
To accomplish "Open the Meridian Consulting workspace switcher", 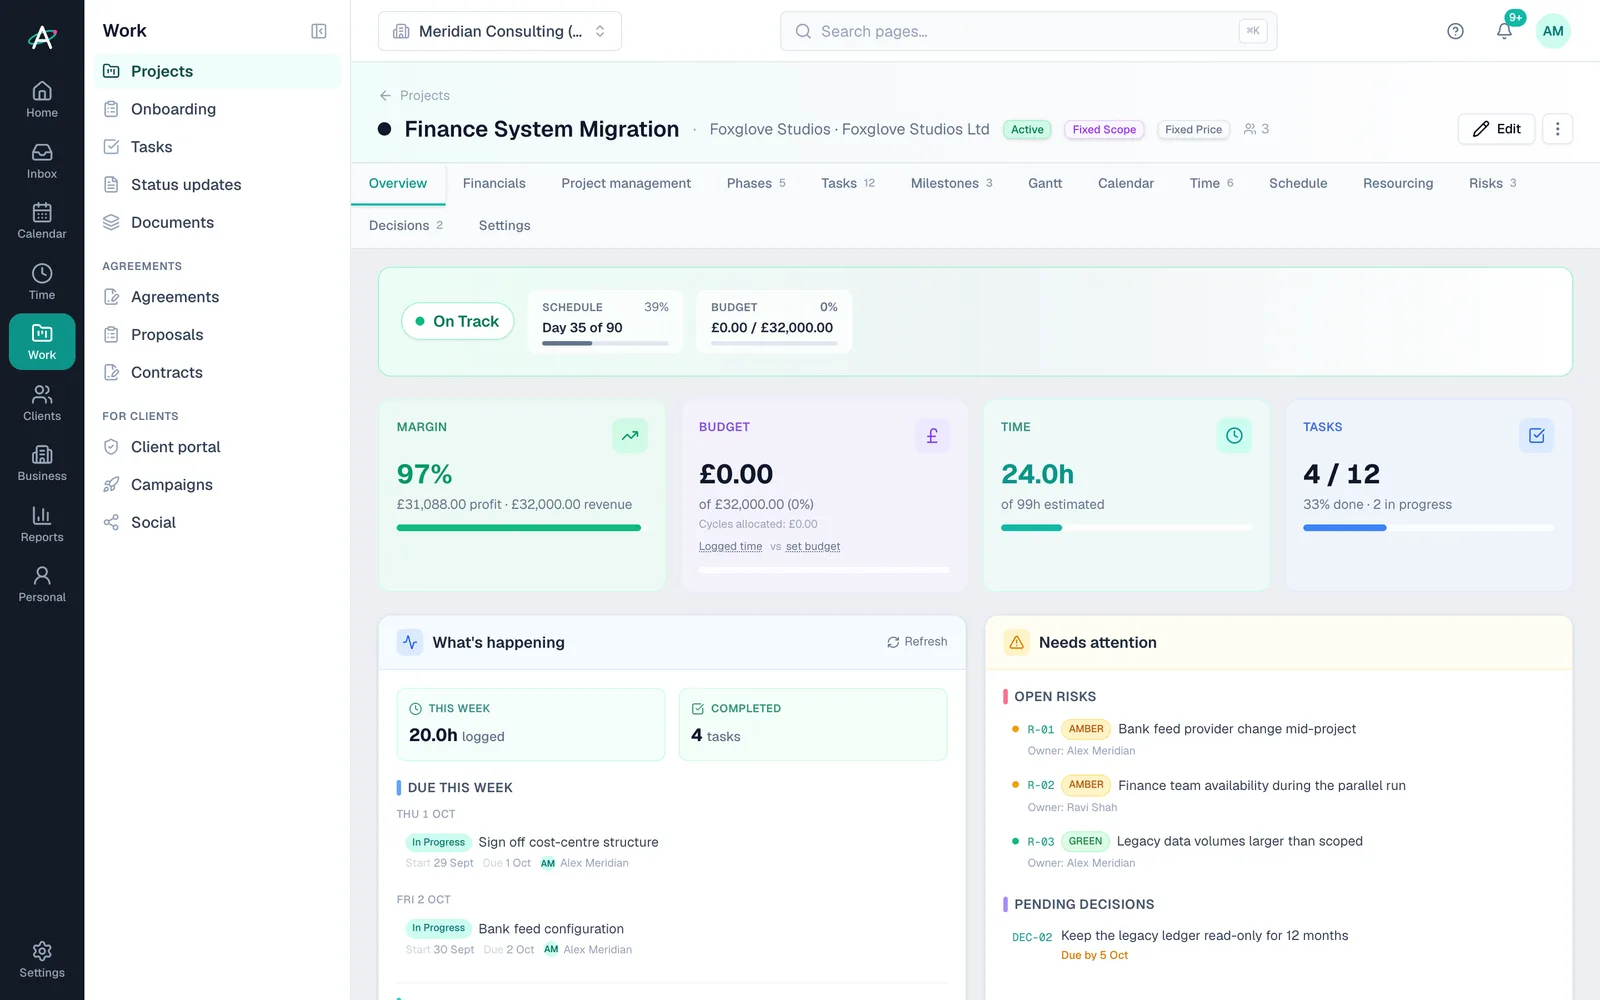I will (500, 31).
